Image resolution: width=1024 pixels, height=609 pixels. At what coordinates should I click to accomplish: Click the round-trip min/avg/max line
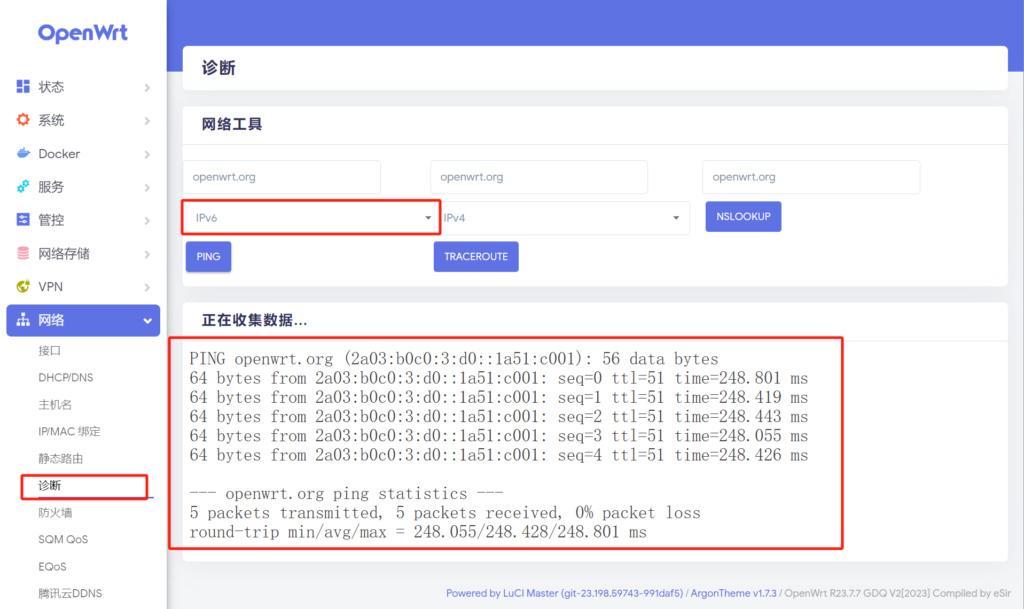point(418,532)
